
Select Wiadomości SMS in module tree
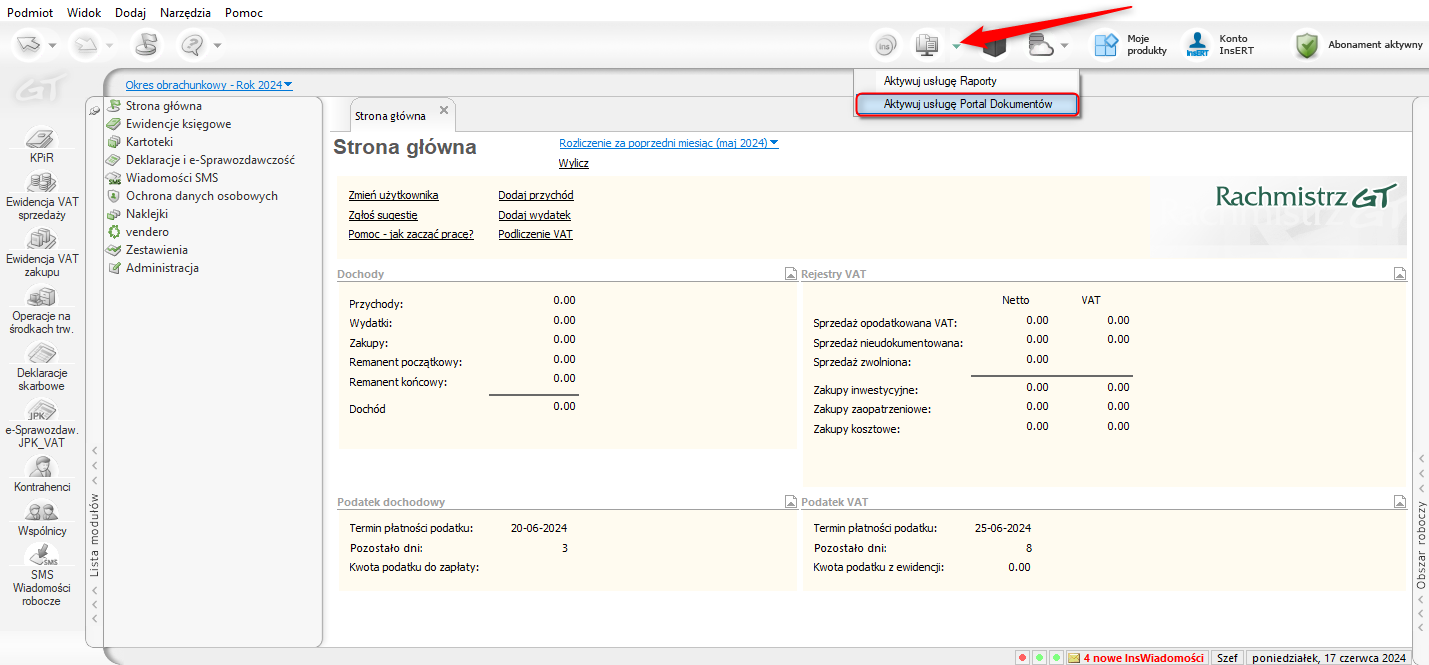pyautogui.click(x=172, y=178)
